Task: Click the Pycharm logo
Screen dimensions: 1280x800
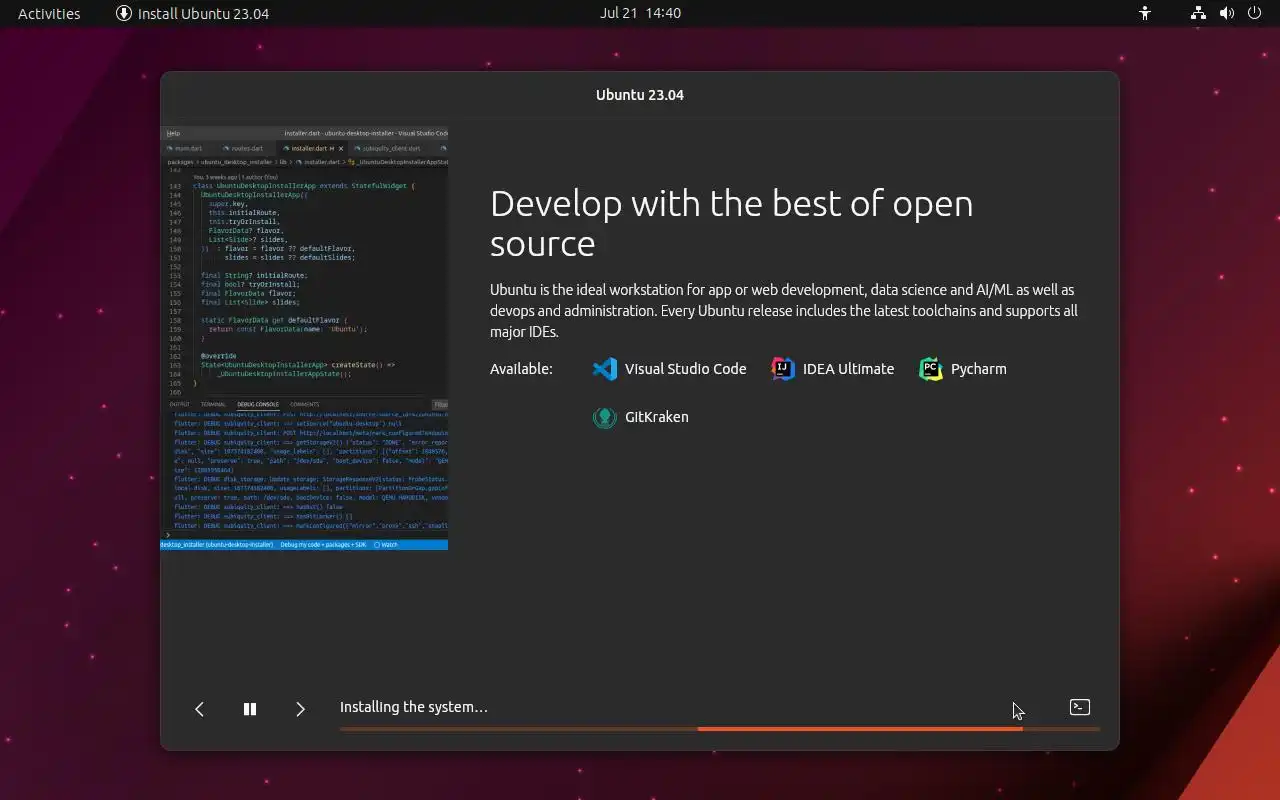Action: [x=931, y=369]
